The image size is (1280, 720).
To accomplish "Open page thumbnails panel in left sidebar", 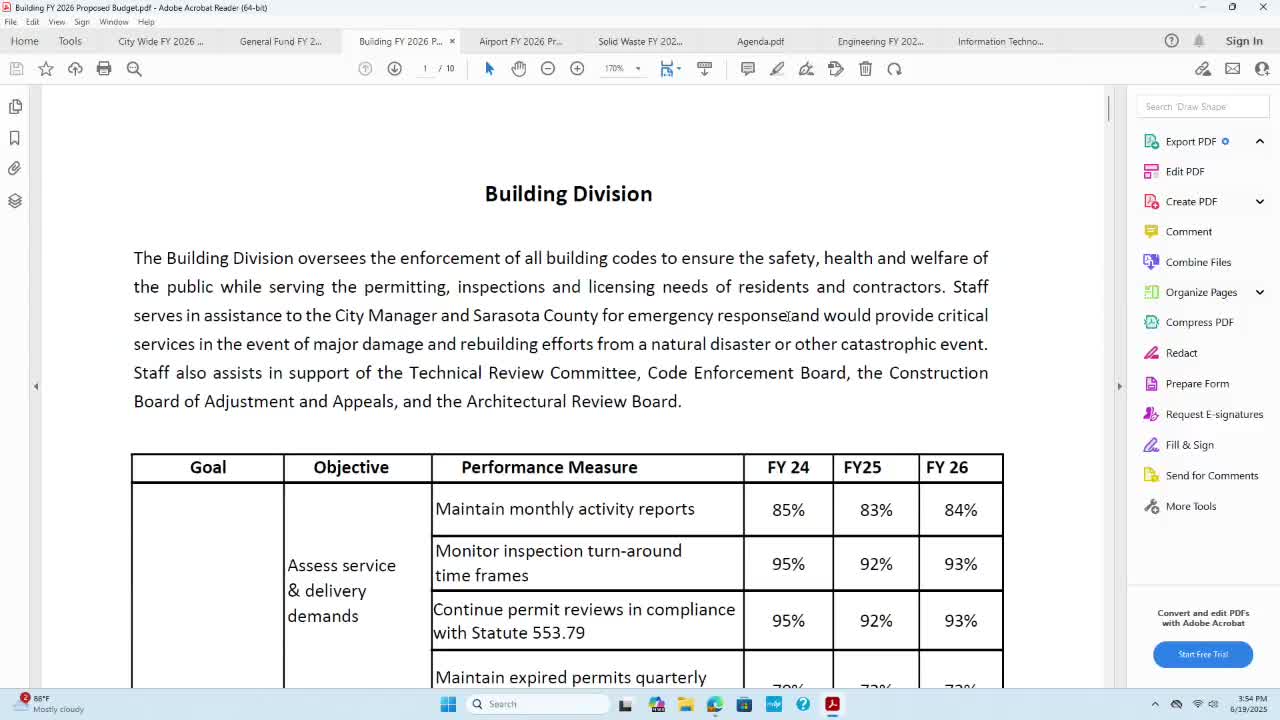I will [x=15, y=106].
